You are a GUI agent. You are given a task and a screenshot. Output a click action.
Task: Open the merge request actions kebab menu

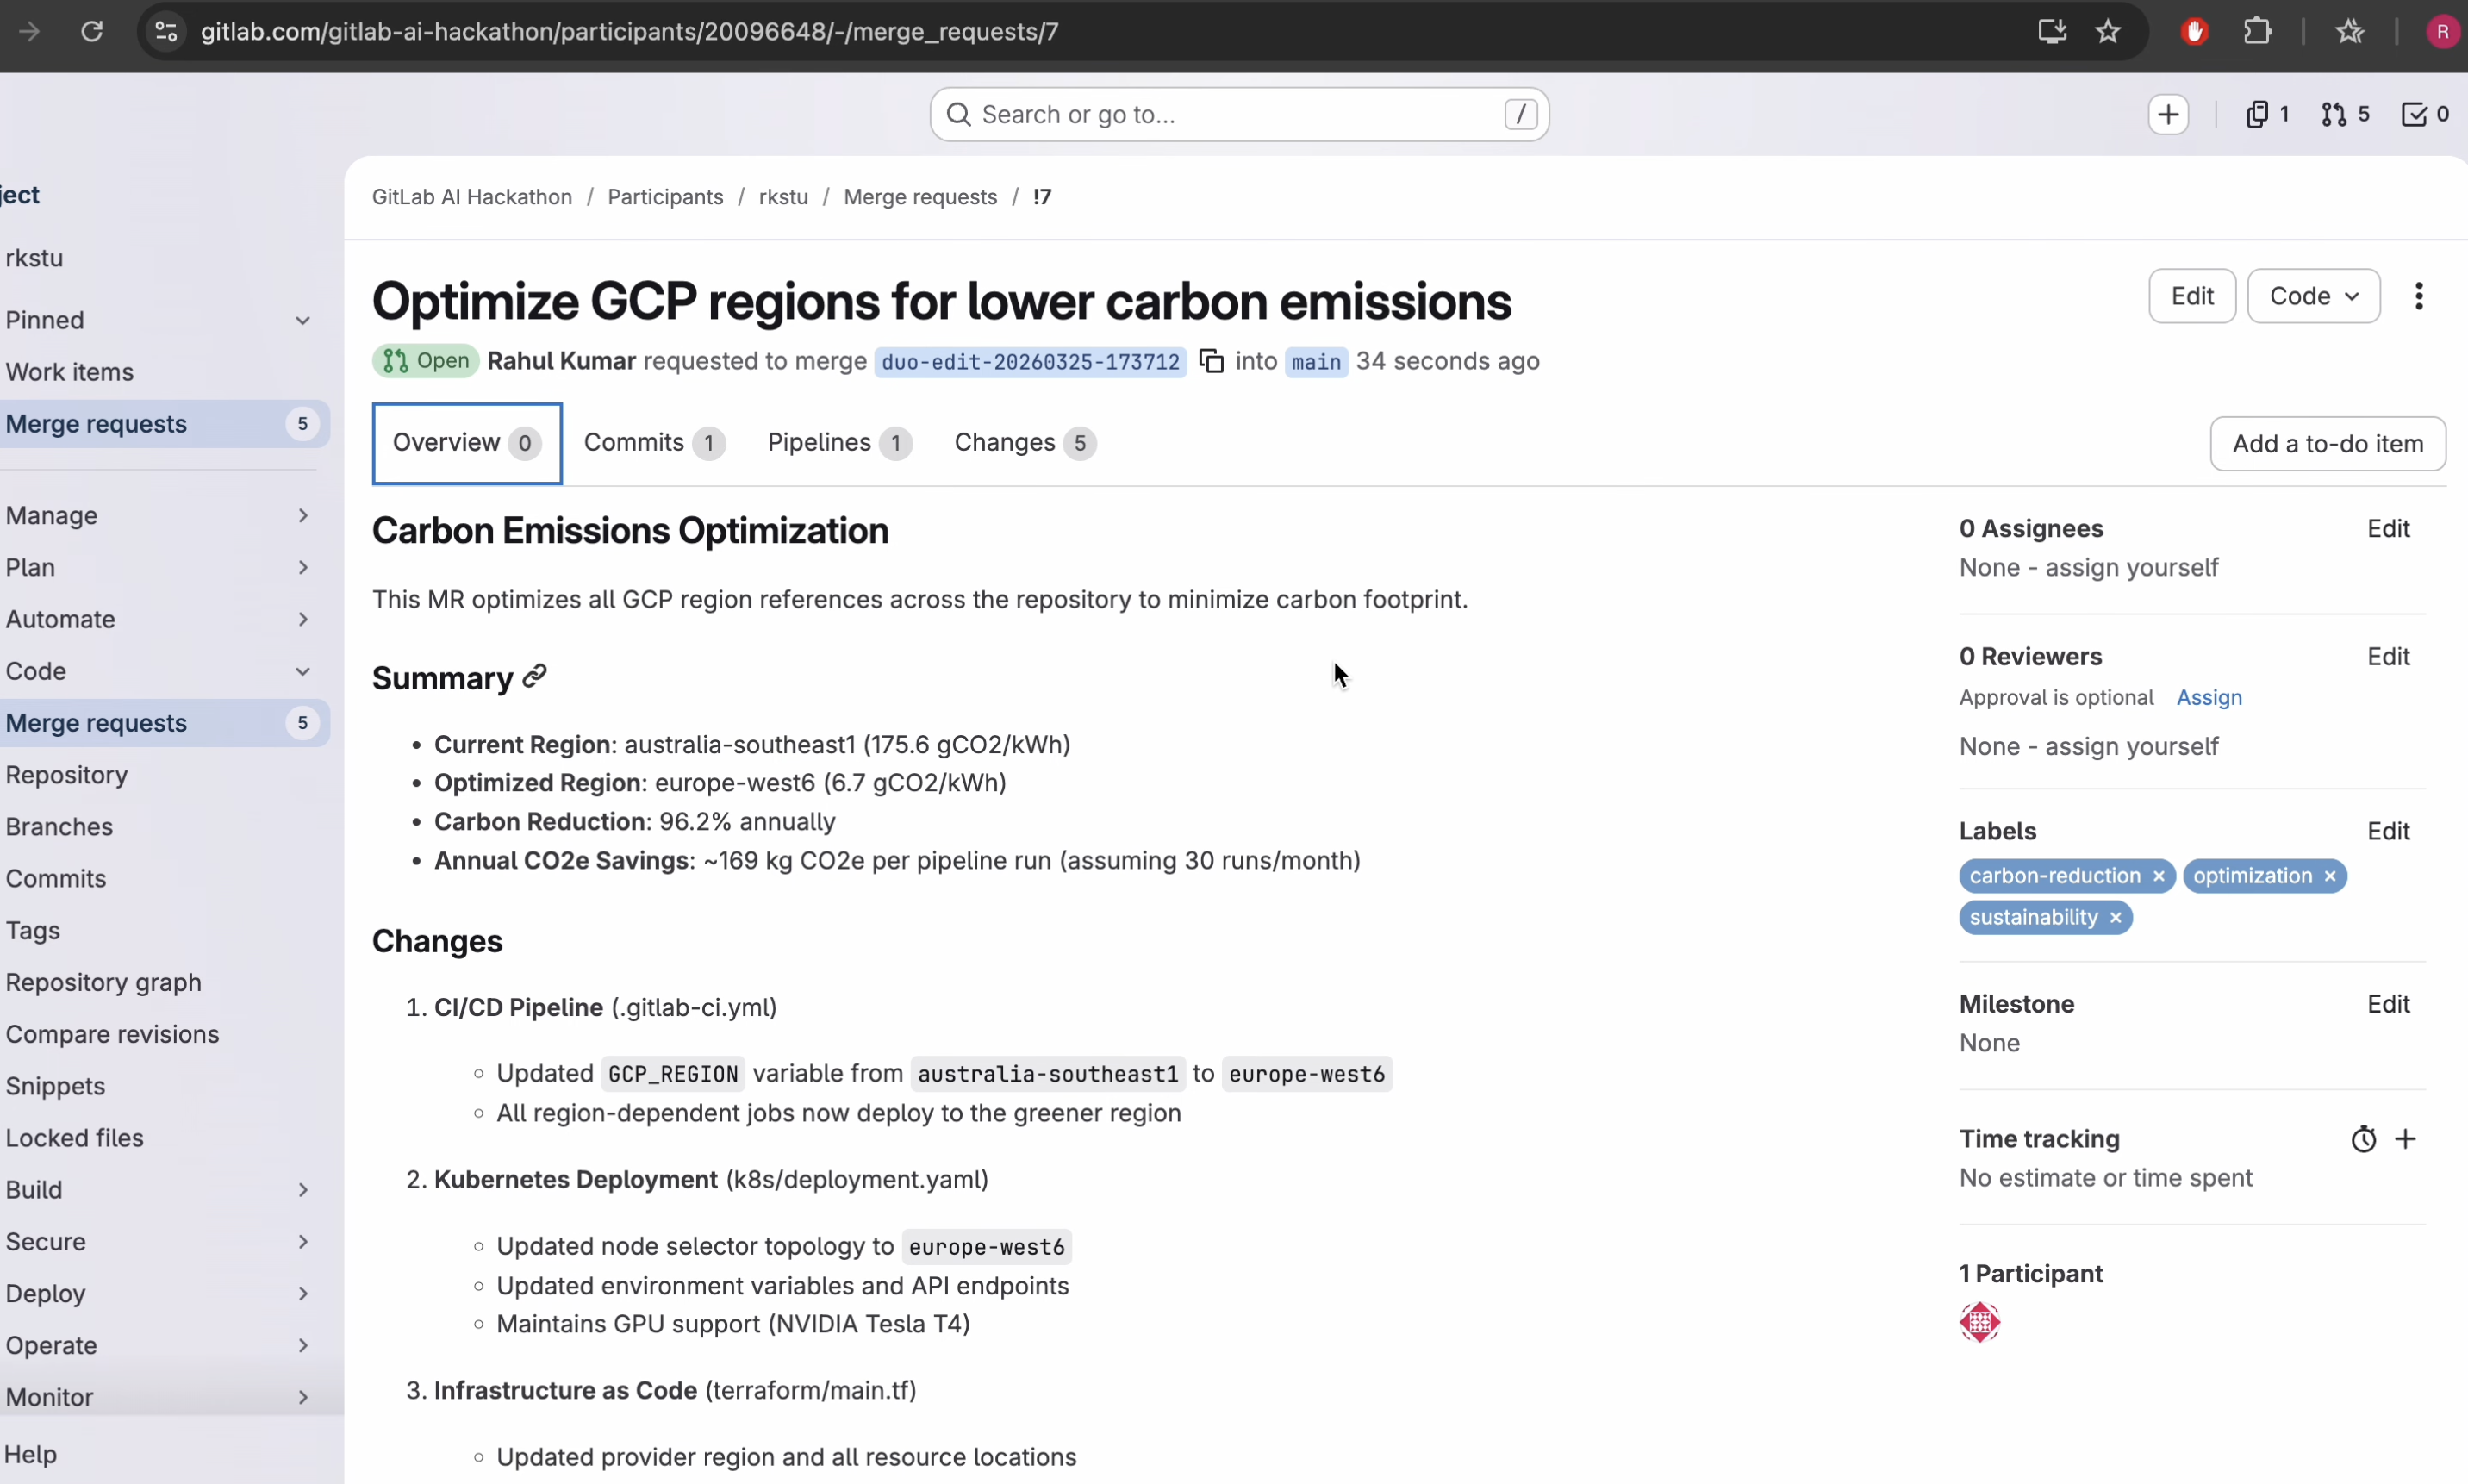click(x=2418, y=296)
